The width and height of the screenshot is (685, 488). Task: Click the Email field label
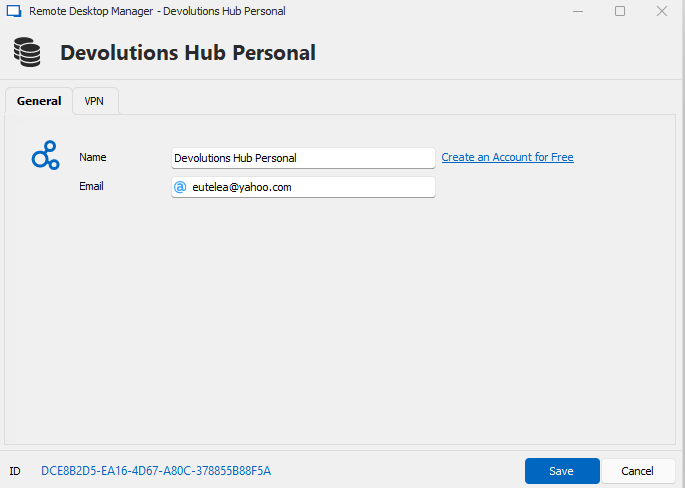tap(91, 186)
